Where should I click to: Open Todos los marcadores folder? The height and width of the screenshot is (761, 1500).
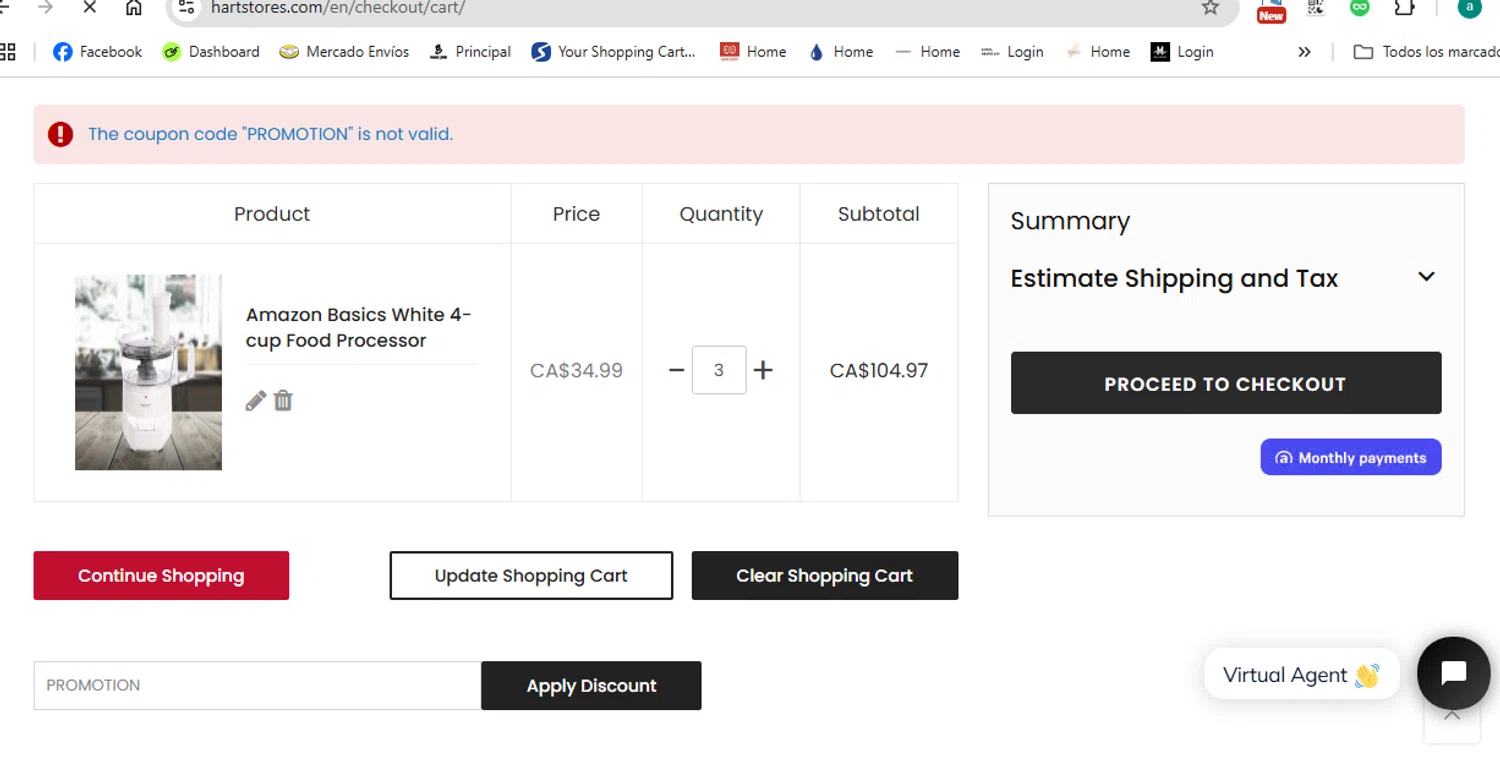pyautogui.click(x=1425, y=52)
